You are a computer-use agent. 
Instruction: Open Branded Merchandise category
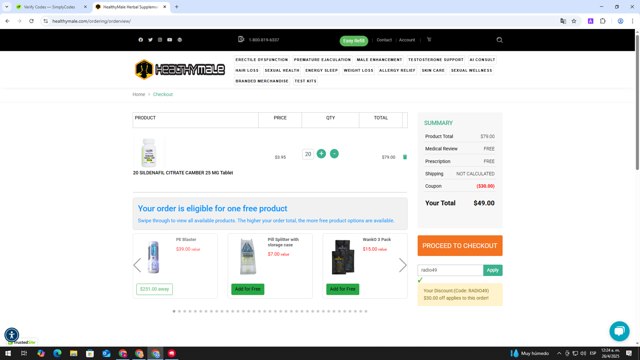pyautogui.click(x=262, y=81)
